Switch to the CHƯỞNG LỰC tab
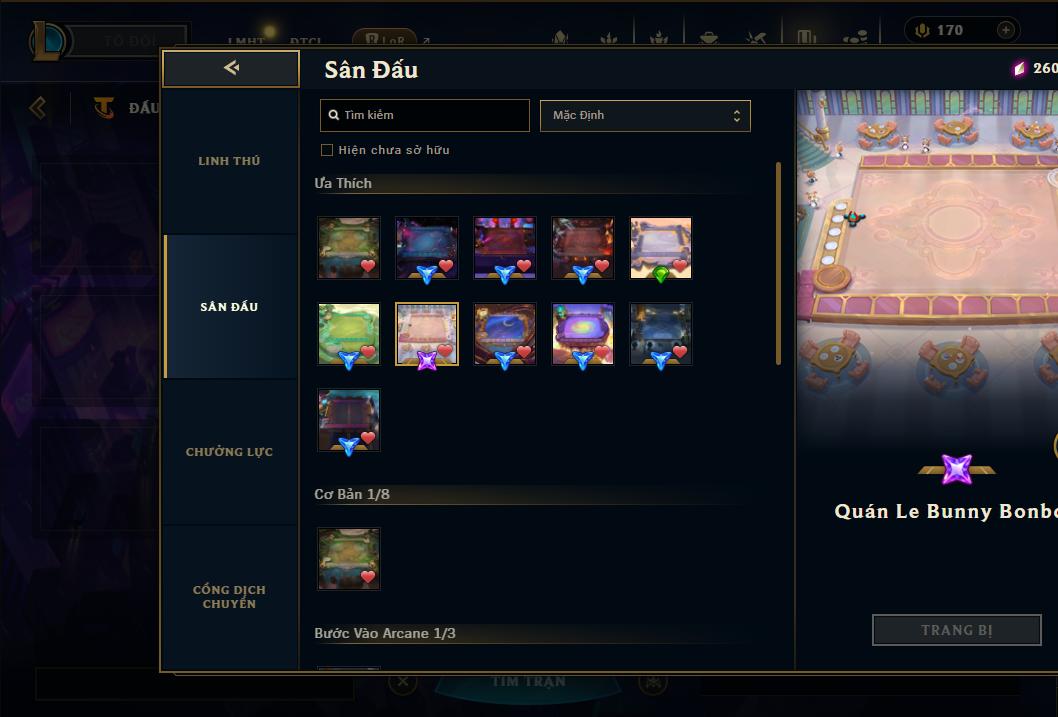The image size is (1058, 717). 229,452
